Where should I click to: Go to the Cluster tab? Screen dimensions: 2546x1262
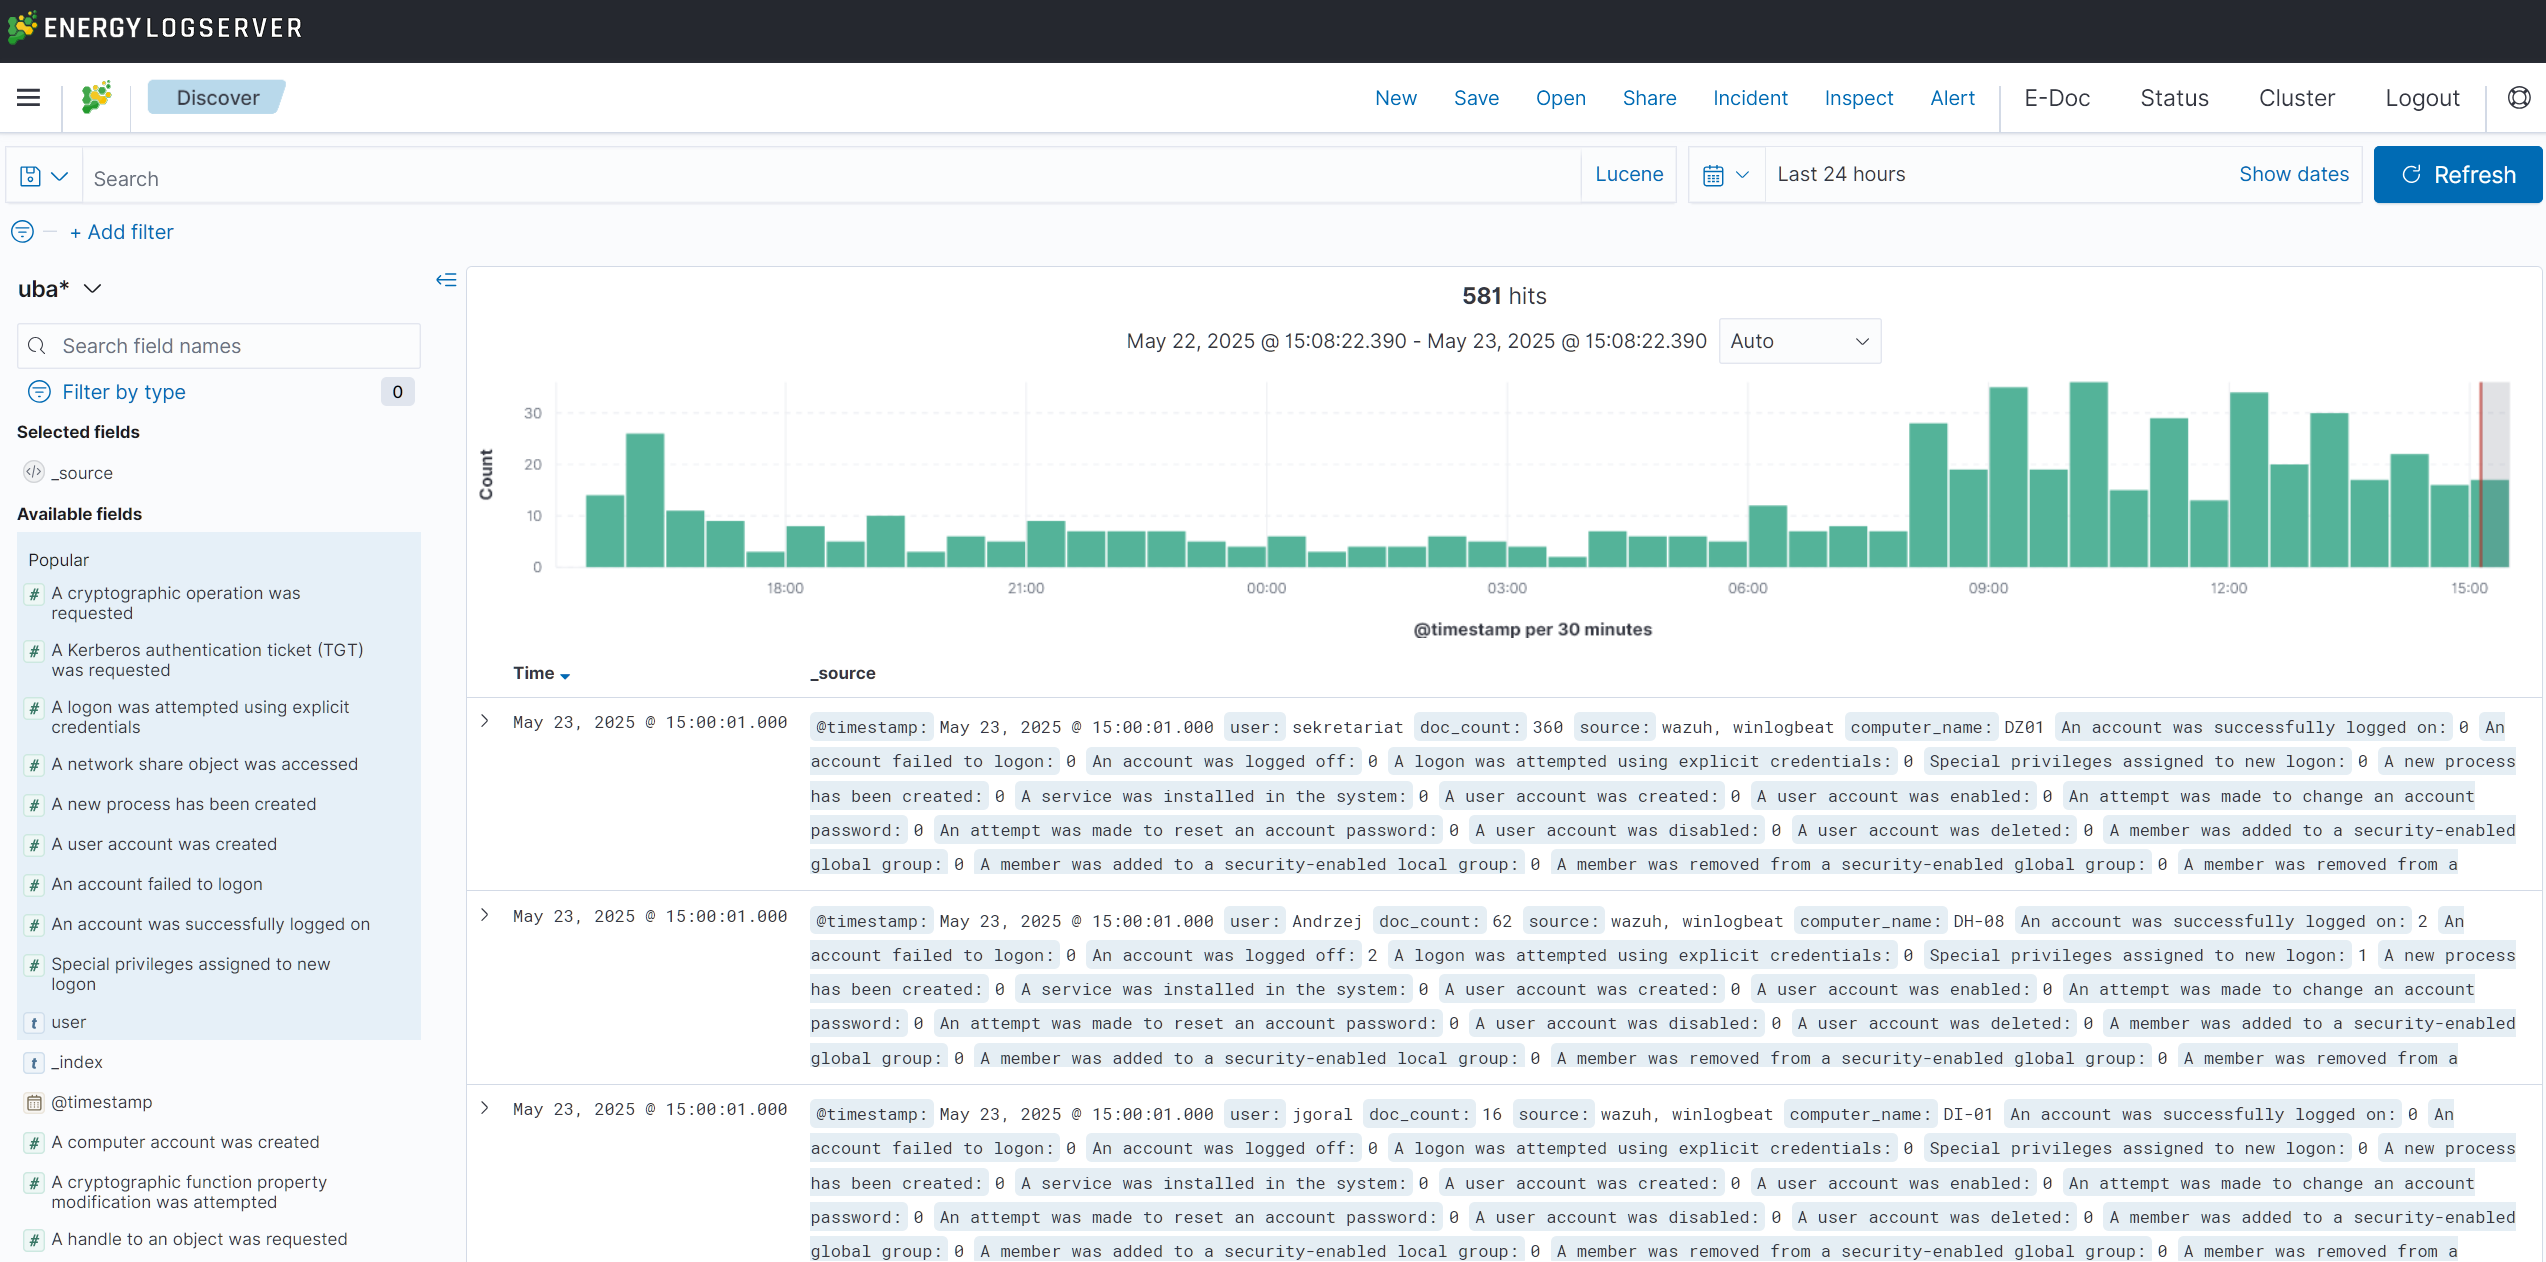pyautogui.click(x=2296, y=98)
